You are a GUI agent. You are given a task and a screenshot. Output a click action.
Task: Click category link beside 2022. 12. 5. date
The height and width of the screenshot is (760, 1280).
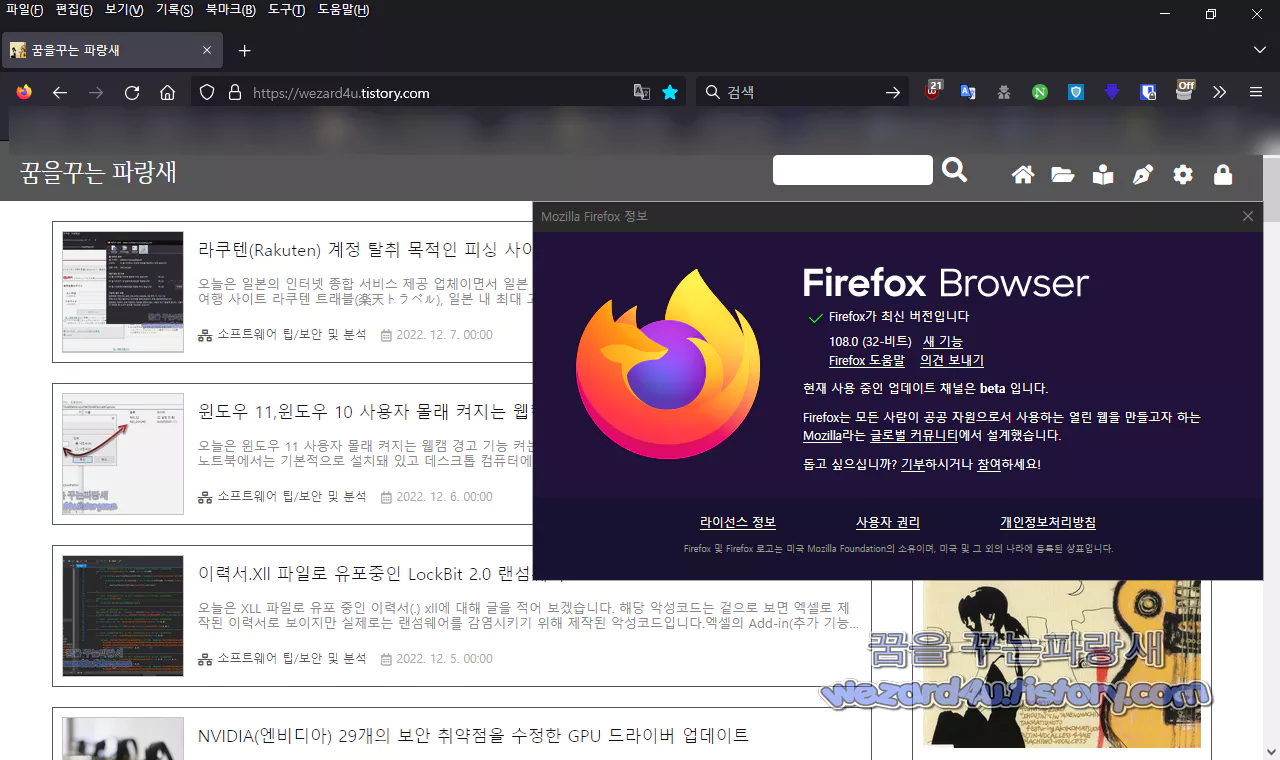coord(292,659)
